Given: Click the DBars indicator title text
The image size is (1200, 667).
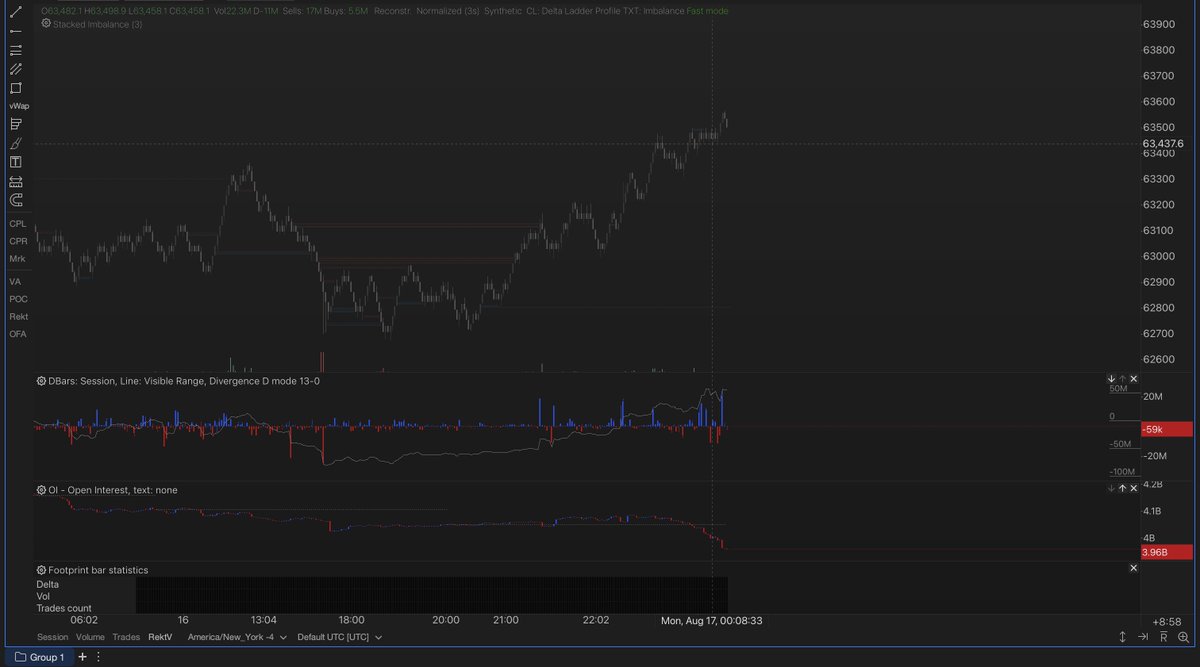Looking at the screenshot, I should 184,381.
